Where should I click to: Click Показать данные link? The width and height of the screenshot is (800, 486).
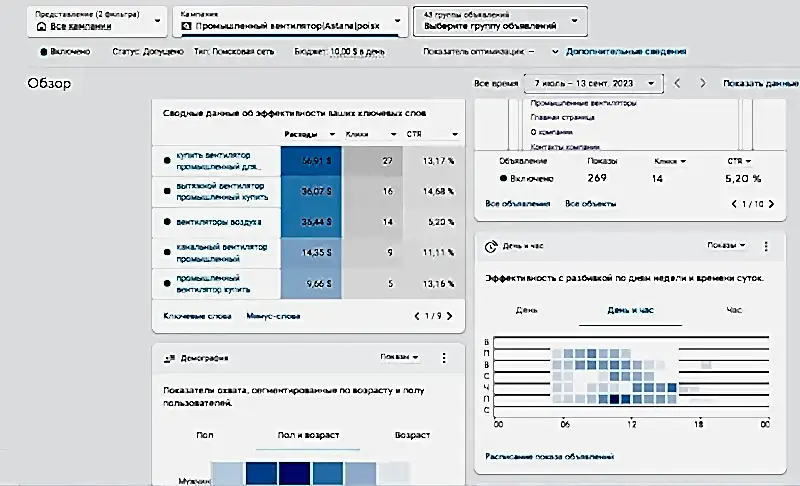tap(760, 83)
